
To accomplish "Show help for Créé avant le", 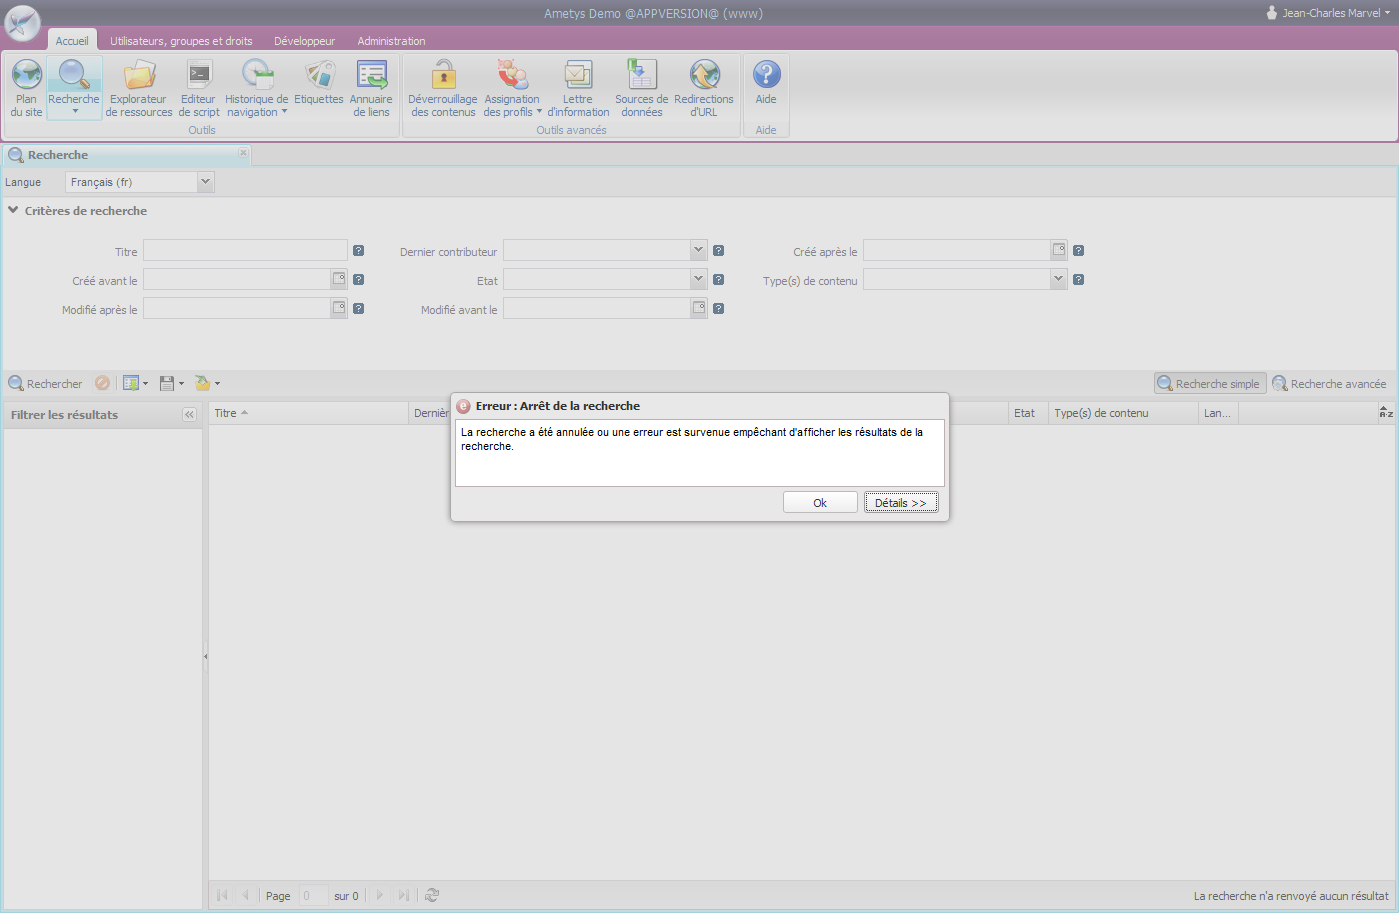I will pos(358,280).
